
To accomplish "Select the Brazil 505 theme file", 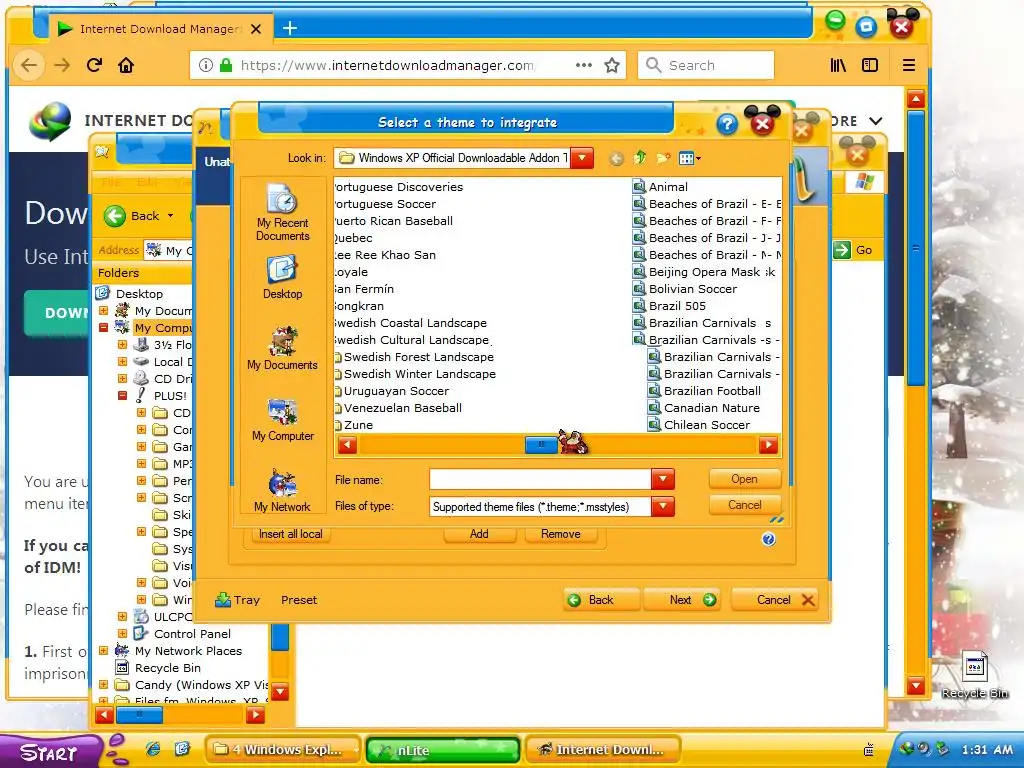I will coord(669,306).
